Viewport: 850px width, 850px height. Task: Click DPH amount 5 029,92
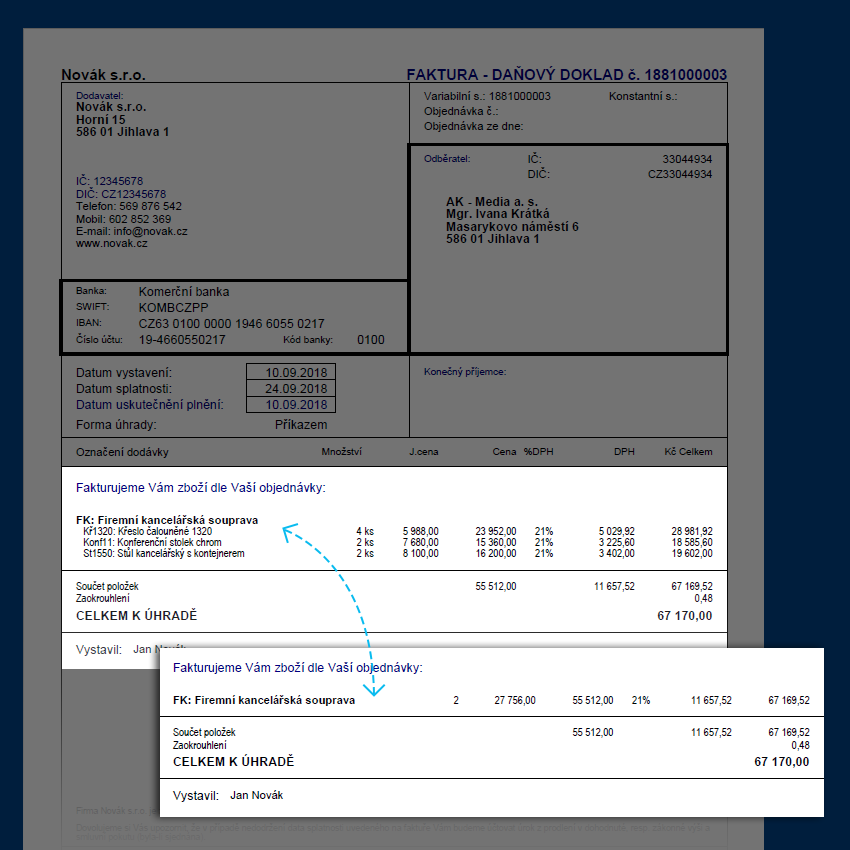[x=616, y=531]
